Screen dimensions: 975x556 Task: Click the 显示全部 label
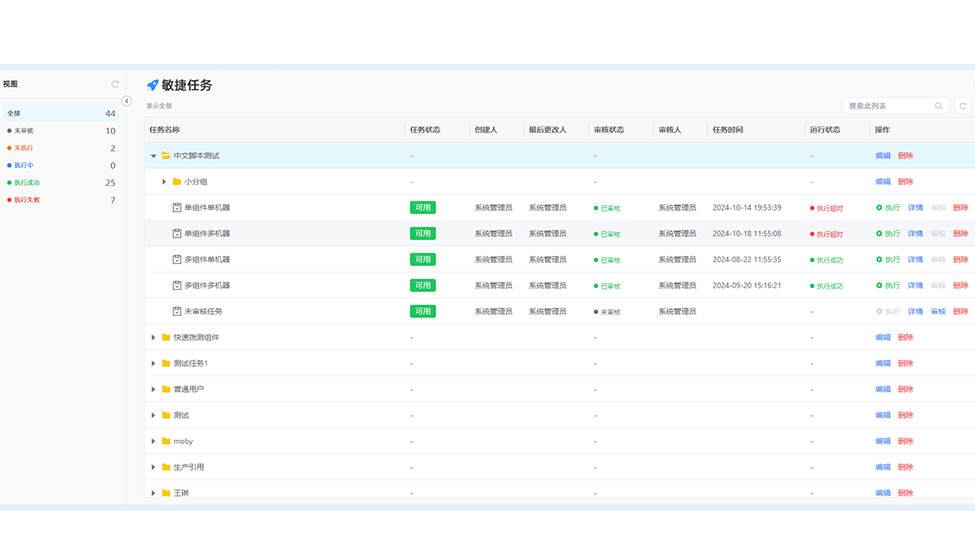point(159,106)
